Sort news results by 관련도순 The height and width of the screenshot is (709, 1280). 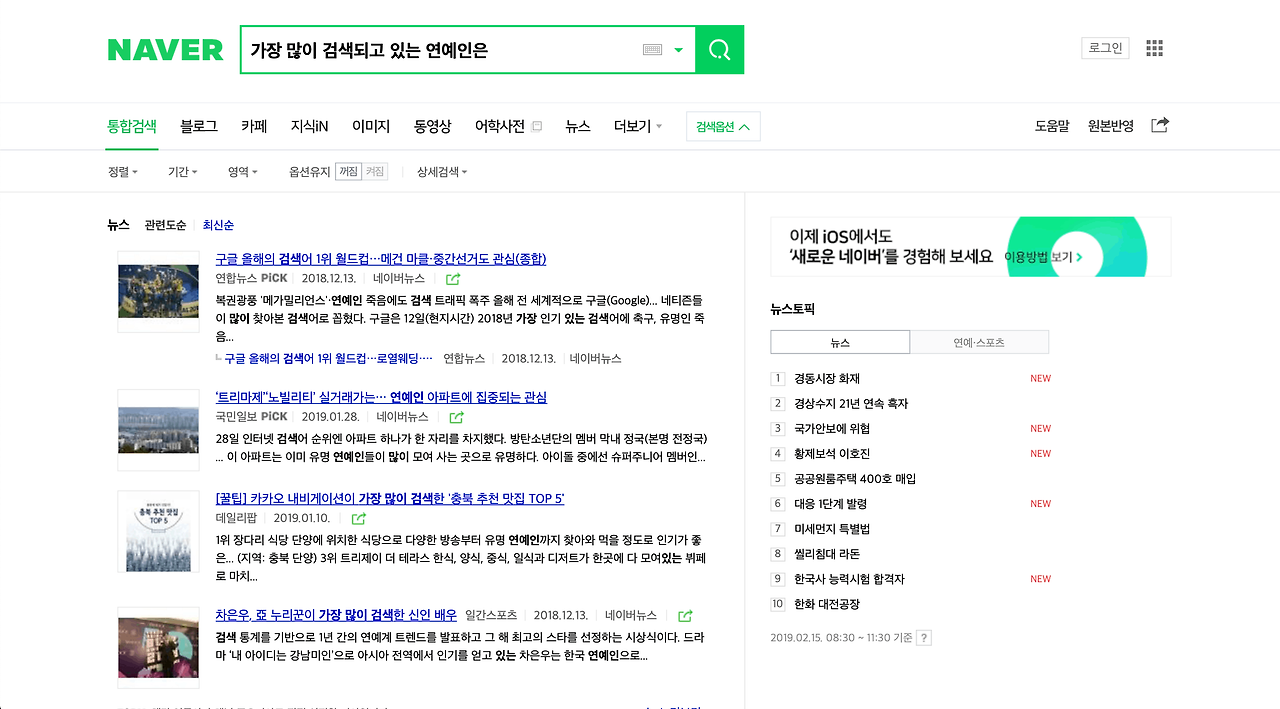coord(165,225)
